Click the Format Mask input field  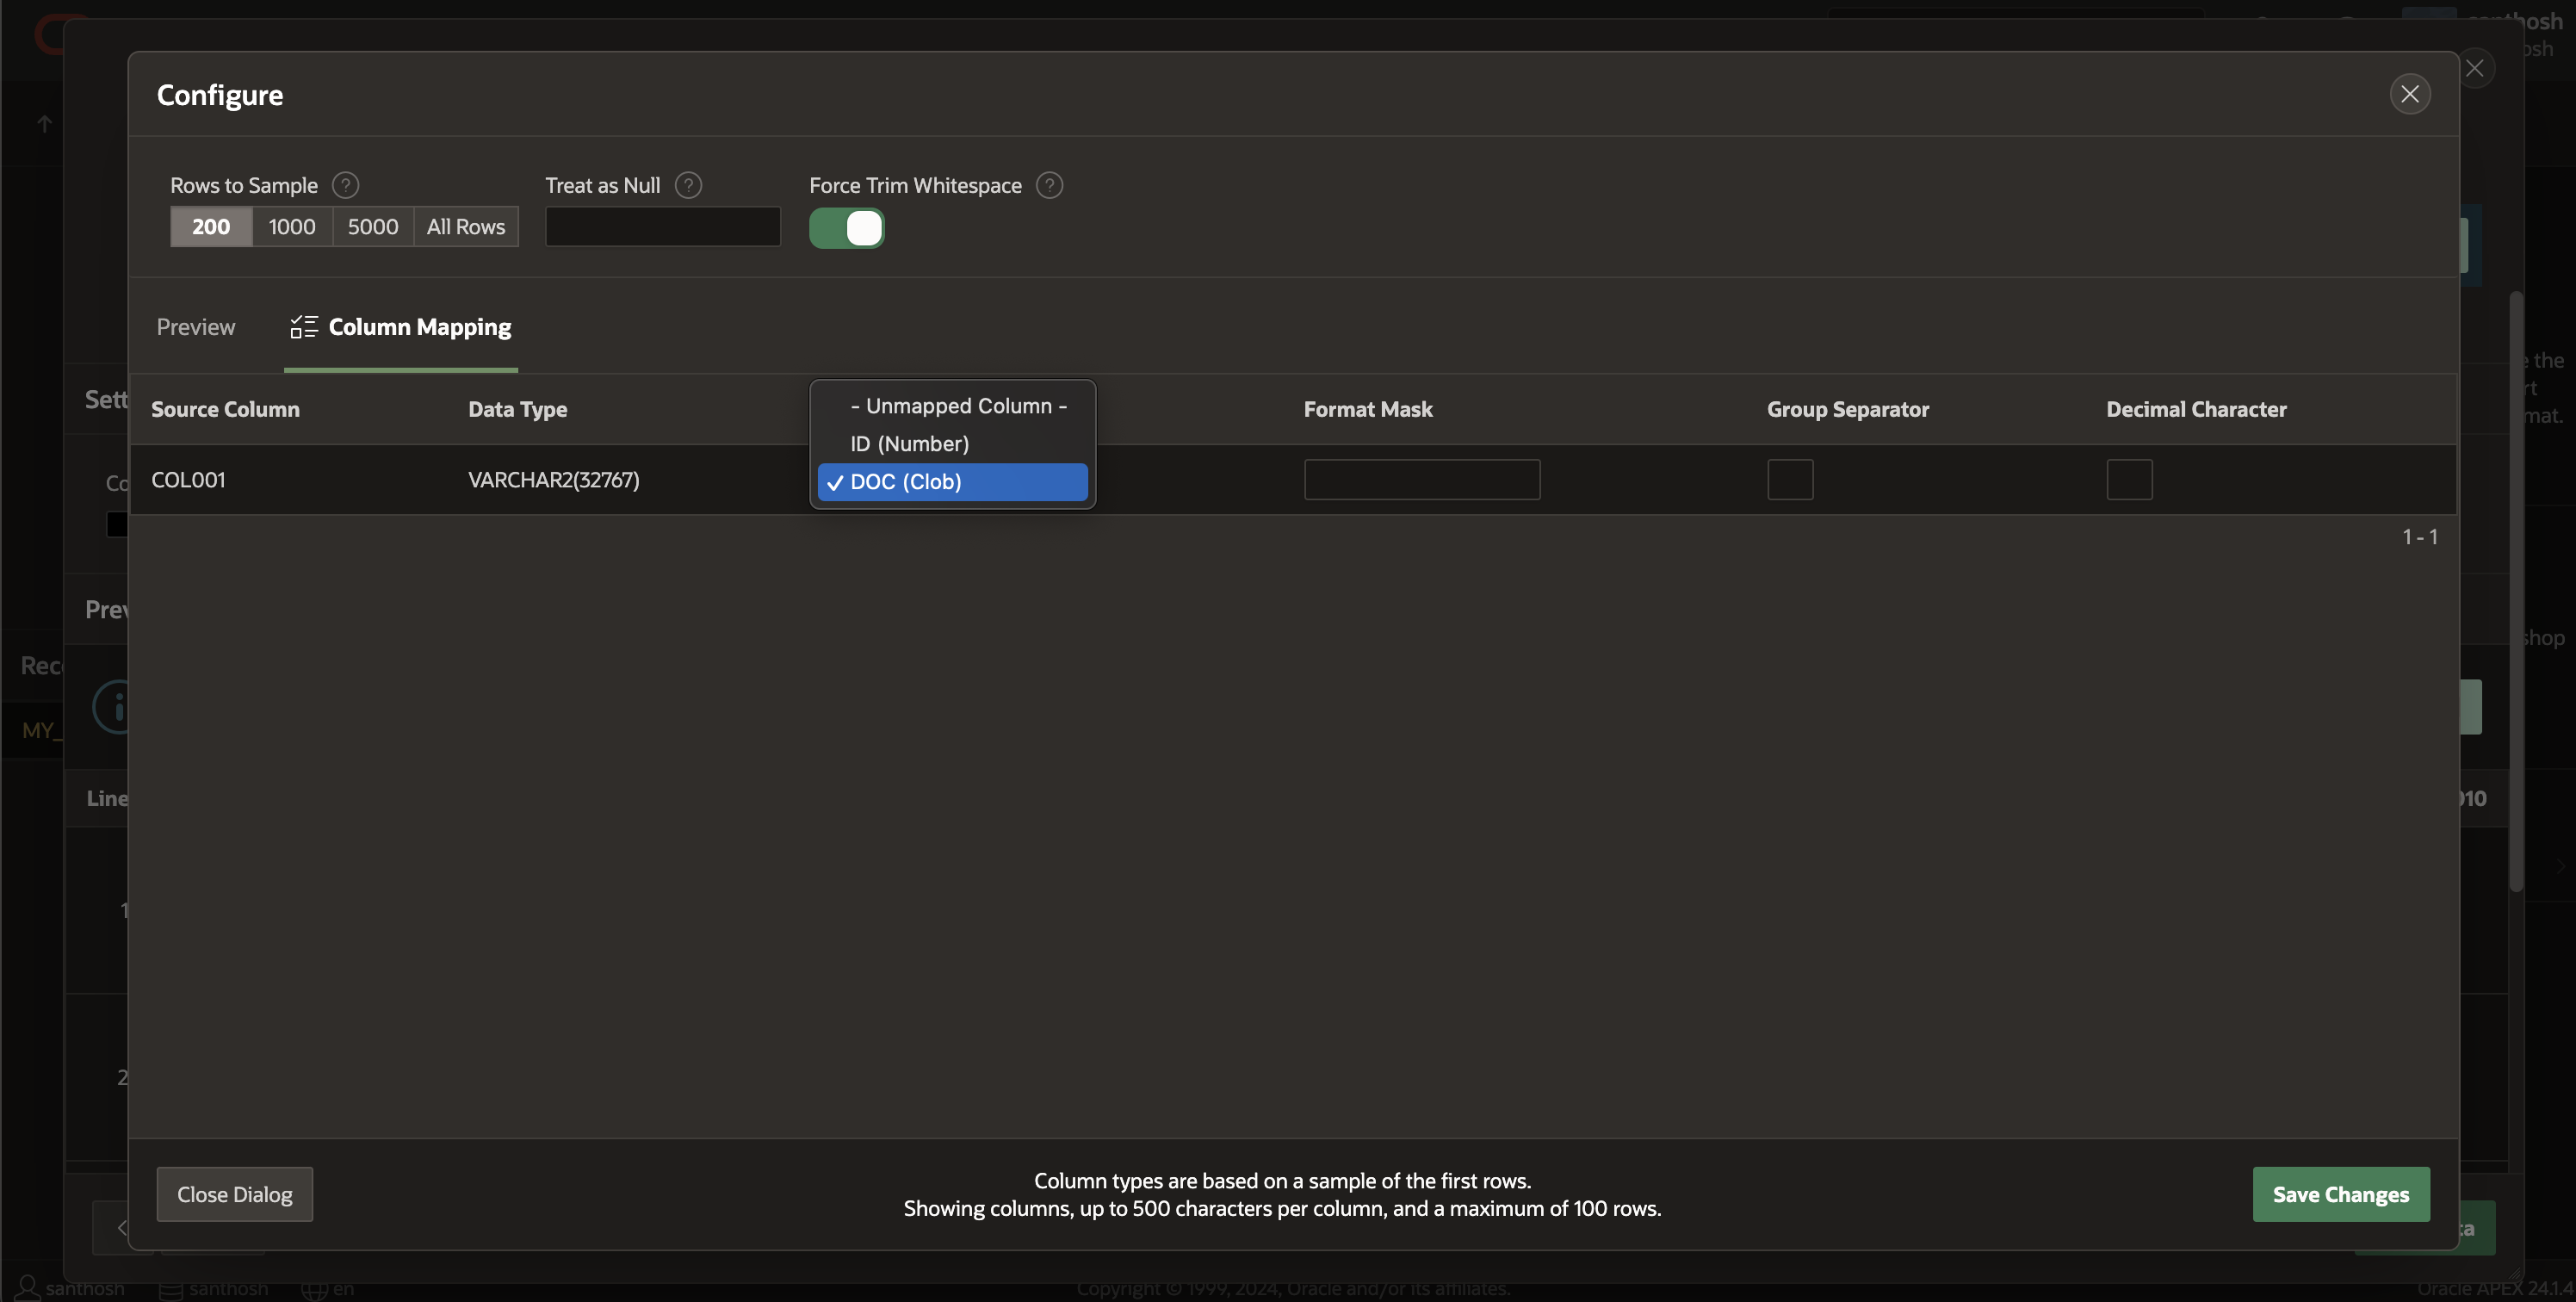coord(1421,480)
